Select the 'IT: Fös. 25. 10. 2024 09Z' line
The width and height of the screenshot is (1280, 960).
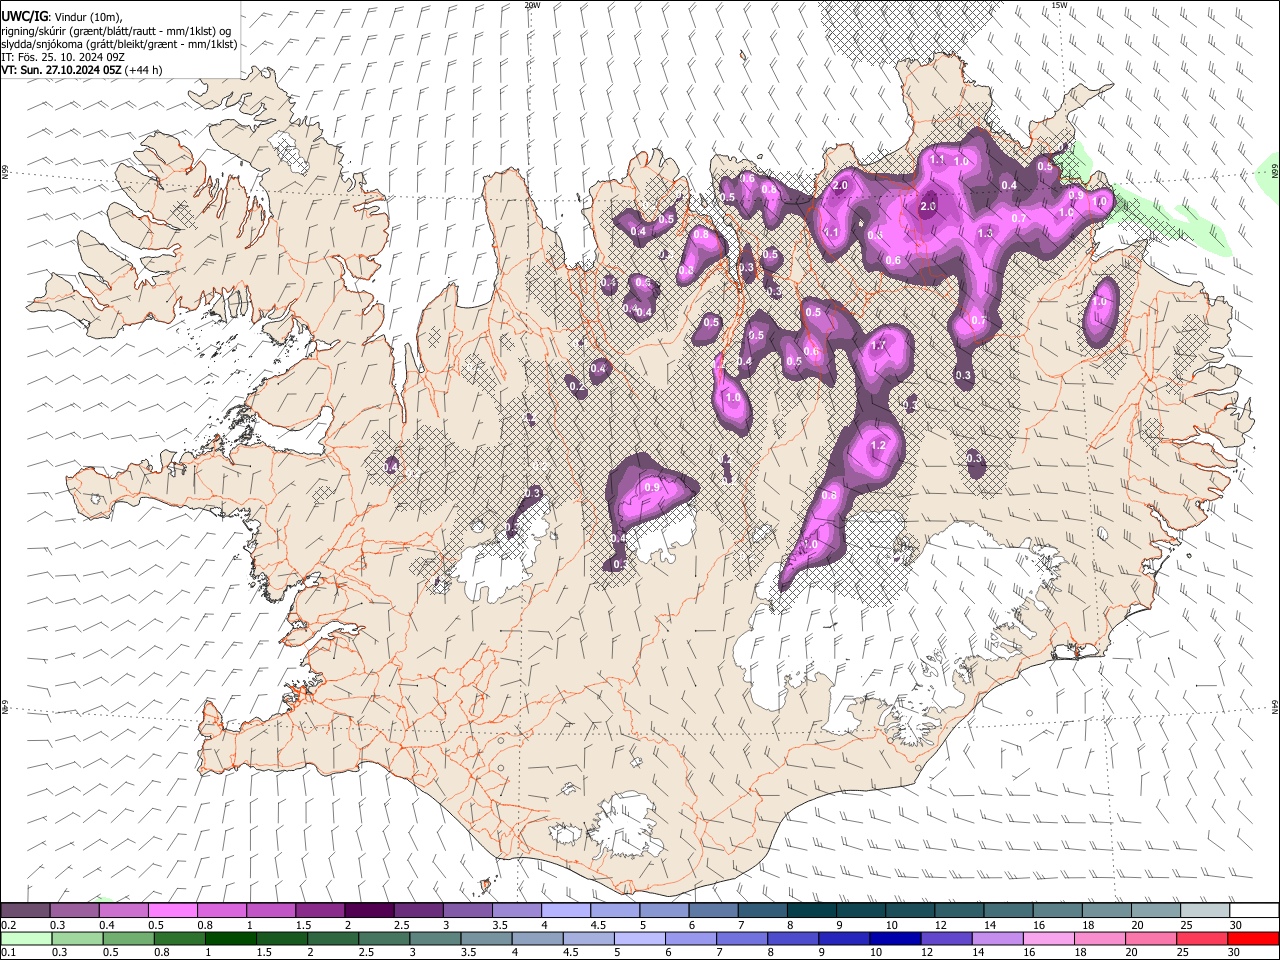pos(63,57)
